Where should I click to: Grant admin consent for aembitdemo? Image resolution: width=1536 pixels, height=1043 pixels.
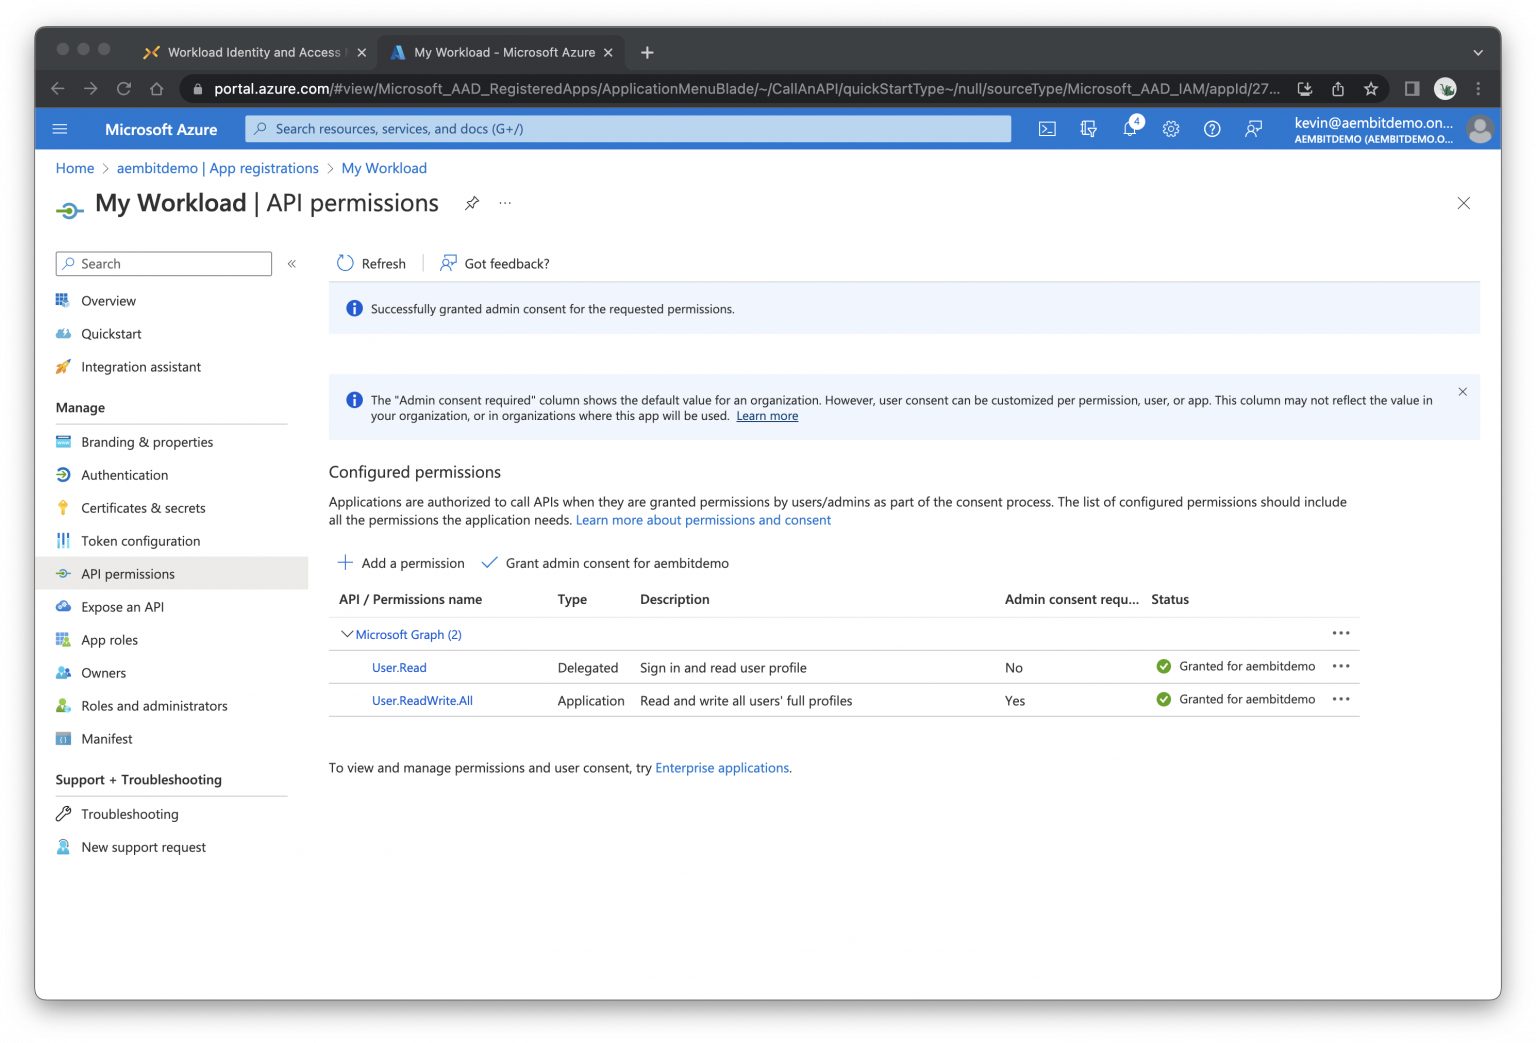[x=605, y=563]
